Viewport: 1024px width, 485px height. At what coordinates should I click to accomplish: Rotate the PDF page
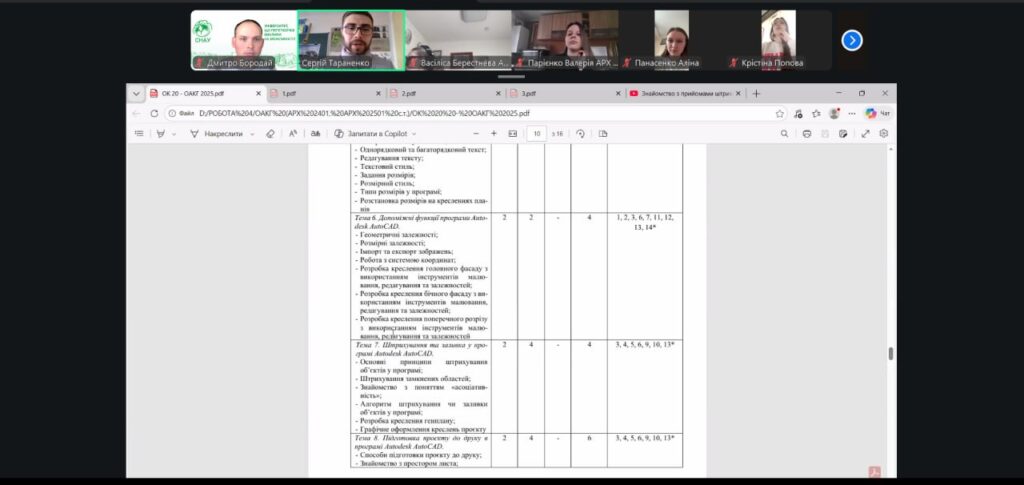pyautogui.click(x=581, y=133)
